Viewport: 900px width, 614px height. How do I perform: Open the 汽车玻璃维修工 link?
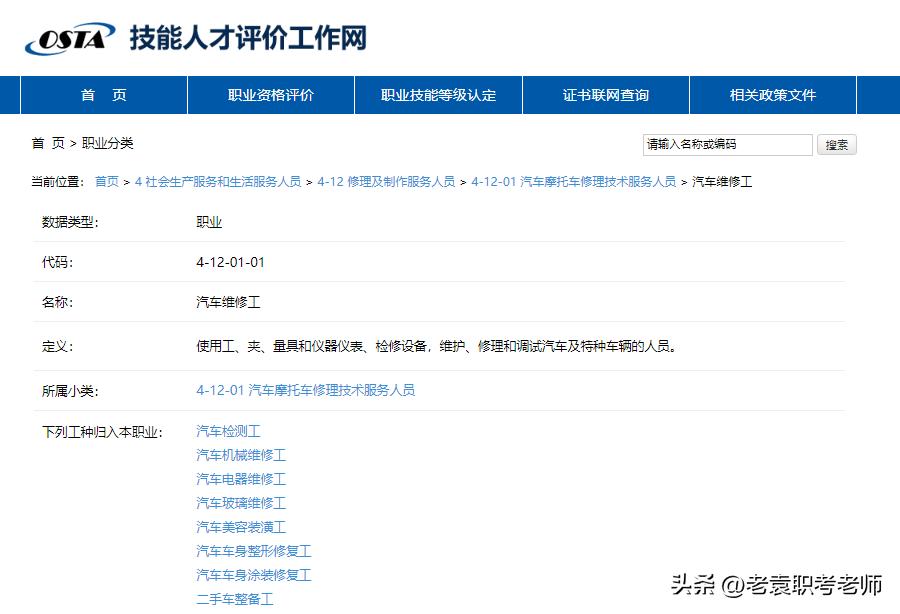tap(240, 503)
